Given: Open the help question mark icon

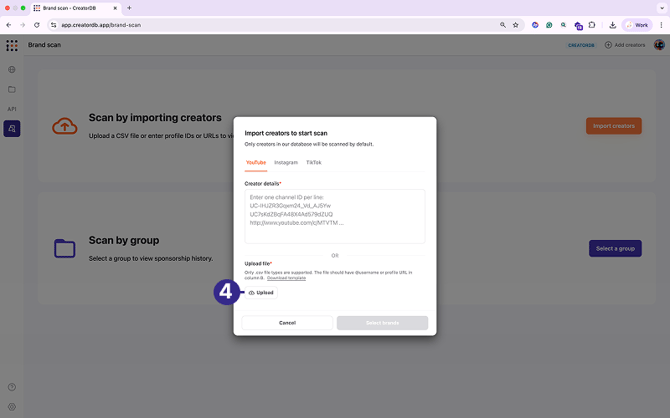Looking at the screenshot, I should pos(12,387).
